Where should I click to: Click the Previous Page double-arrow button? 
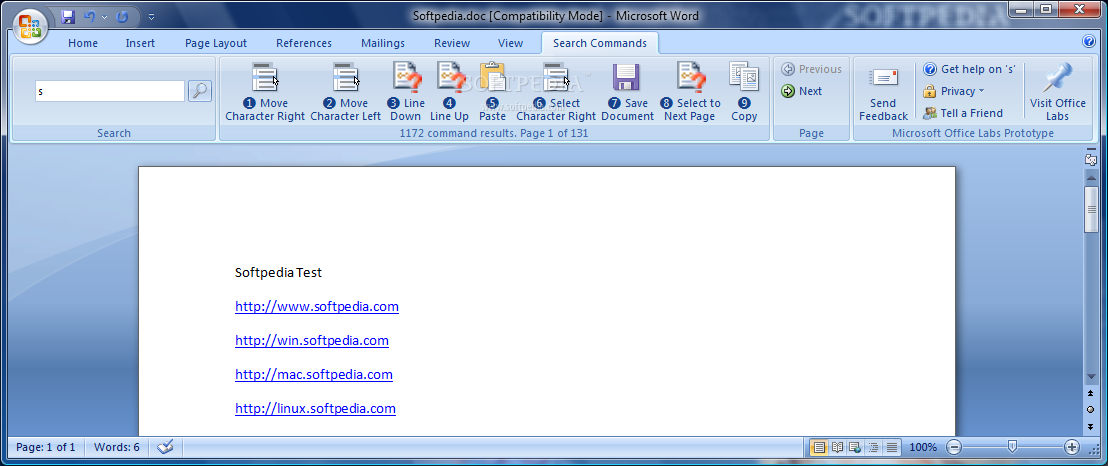(1091, 393)
